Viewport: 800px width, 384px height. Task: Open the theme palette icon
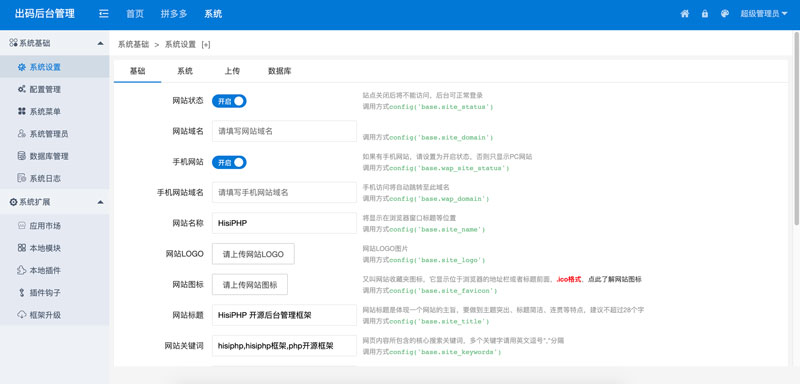click(724, 14)
